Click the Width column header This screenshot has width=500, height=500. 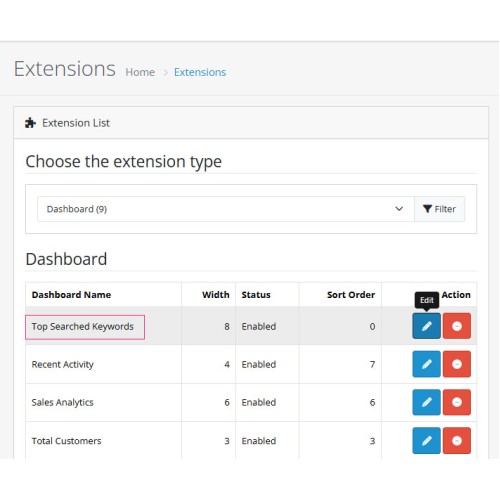point(216,295)
